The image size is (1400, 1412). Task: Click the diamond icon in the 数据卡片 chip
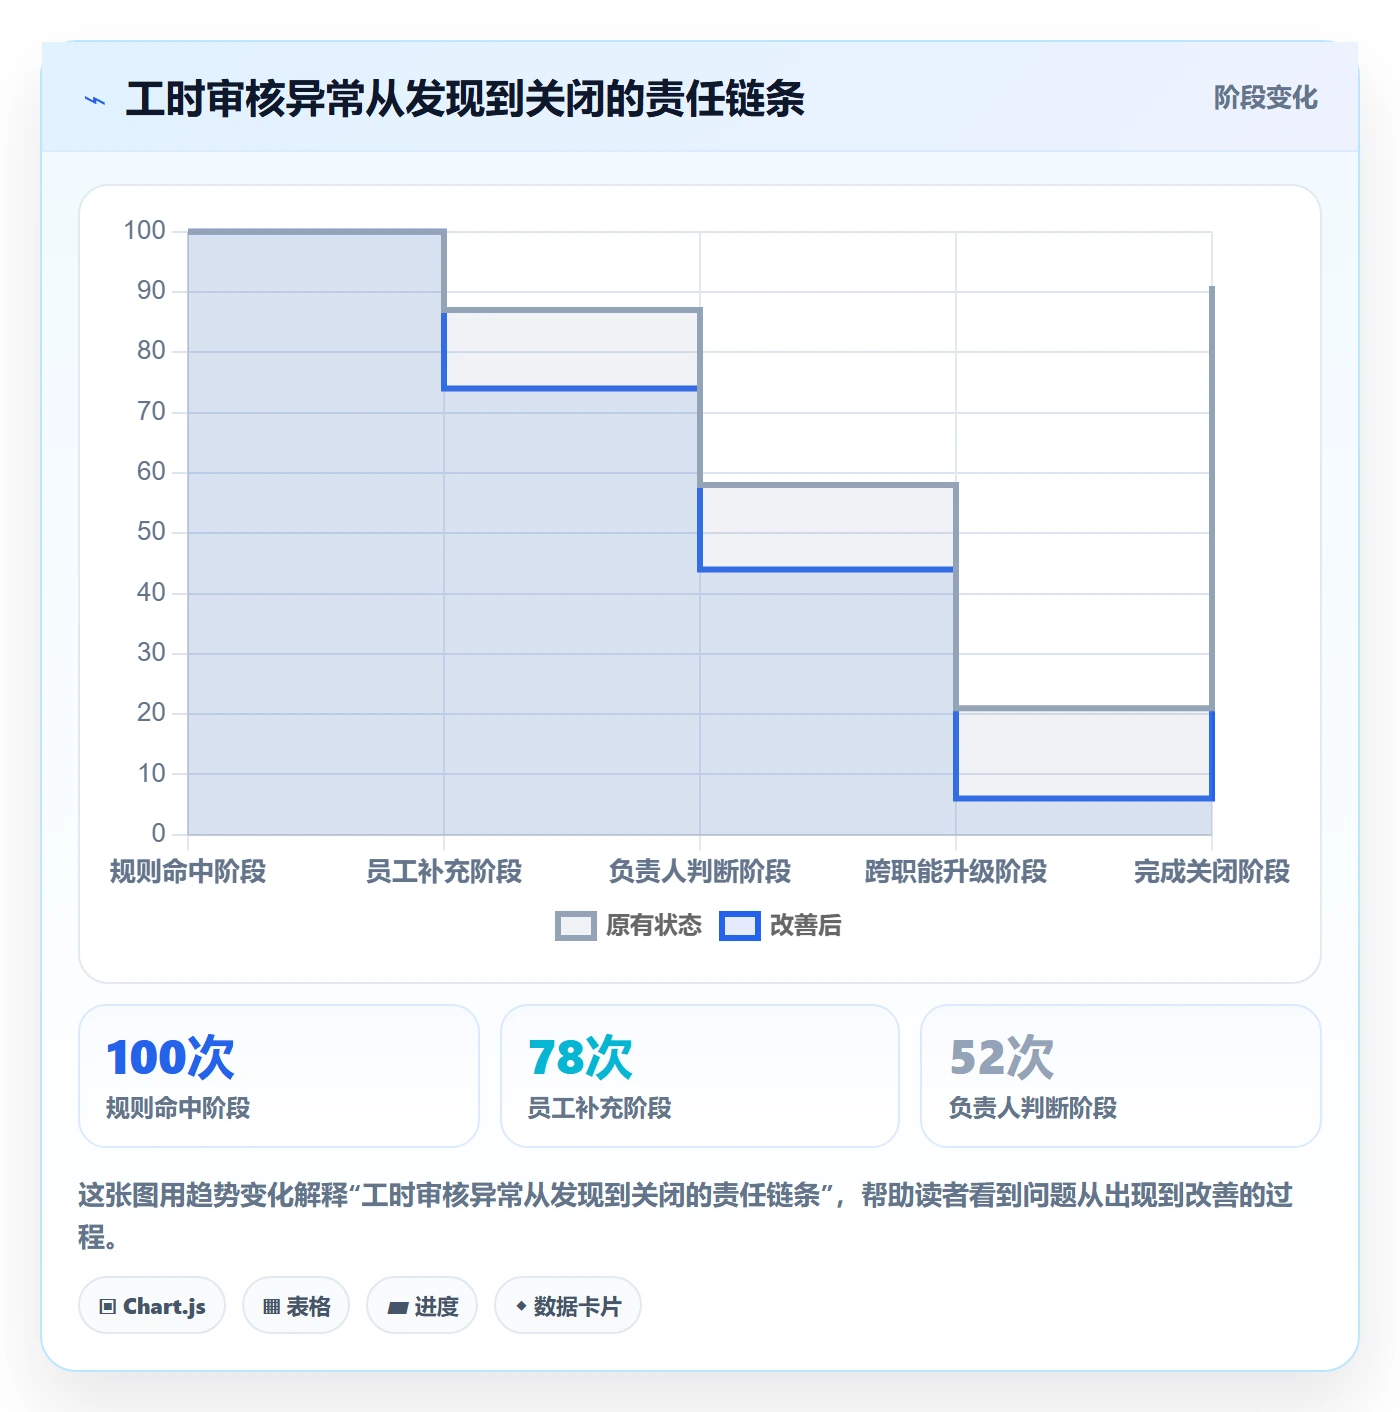tap(521, 1306)
